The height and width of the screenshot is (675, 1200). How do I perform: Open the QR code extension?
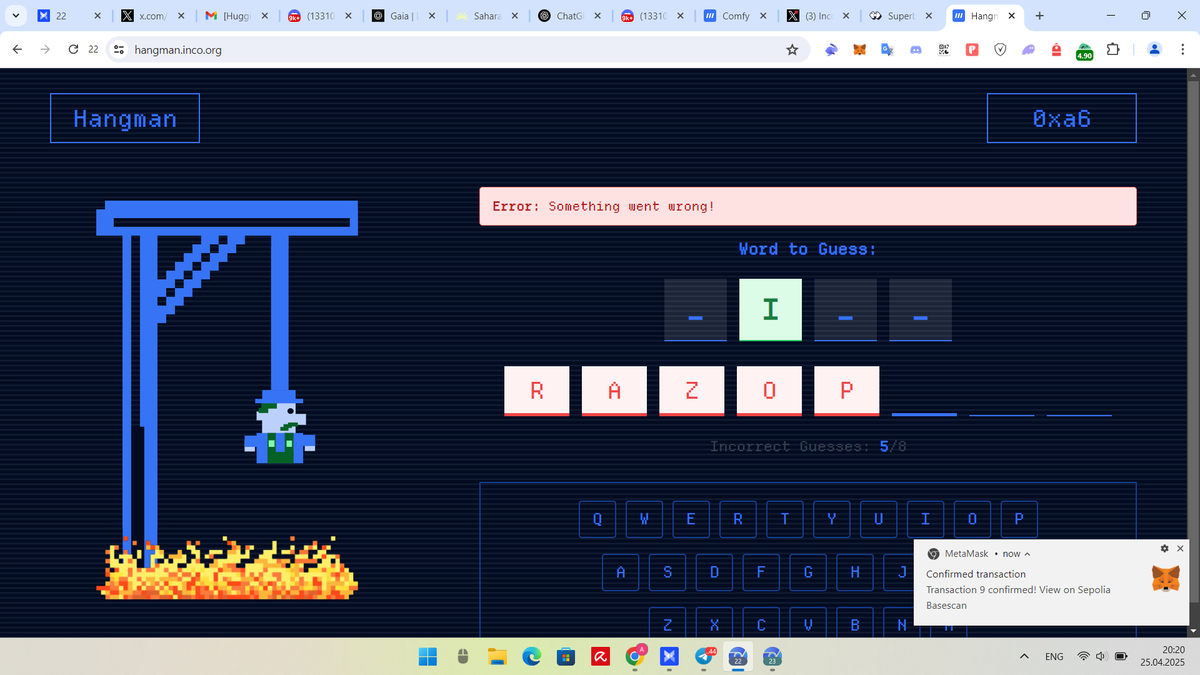[943, 49]
